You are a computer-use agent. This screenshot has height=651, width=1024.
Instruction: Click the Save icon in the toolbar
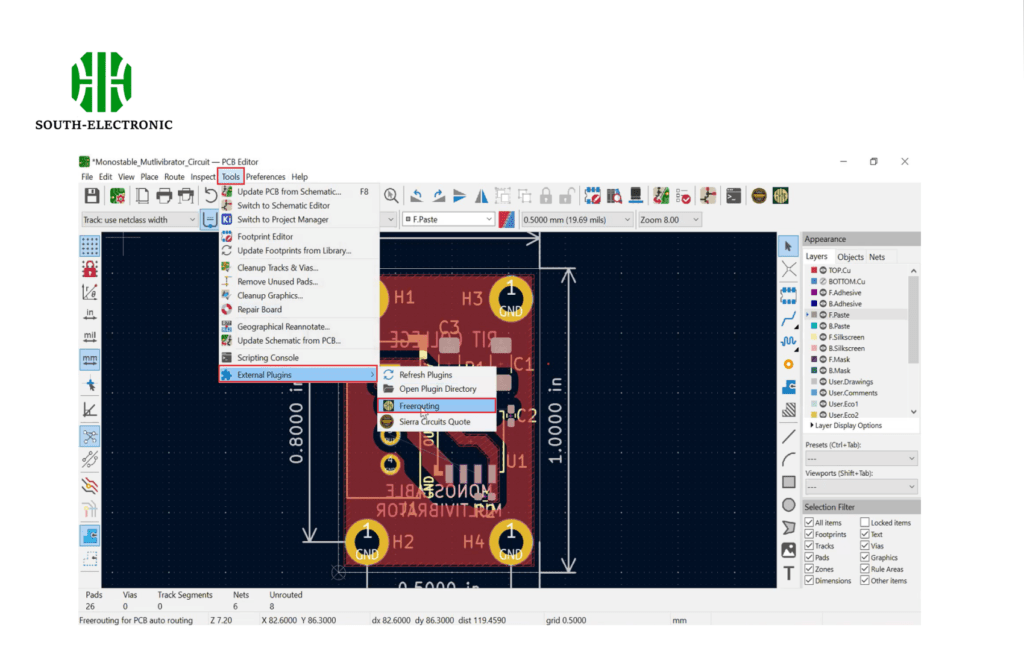coord(92,196)
